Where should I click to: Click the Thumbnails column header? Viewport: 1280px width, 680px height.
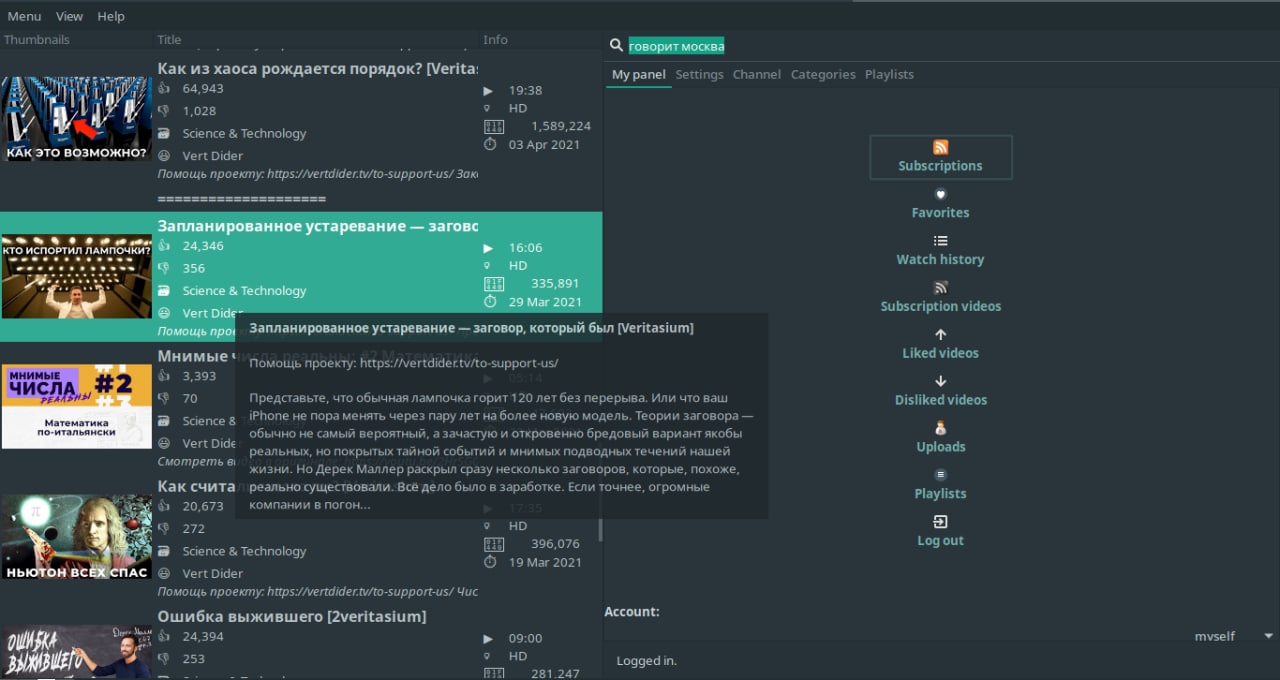pos(37,40)
